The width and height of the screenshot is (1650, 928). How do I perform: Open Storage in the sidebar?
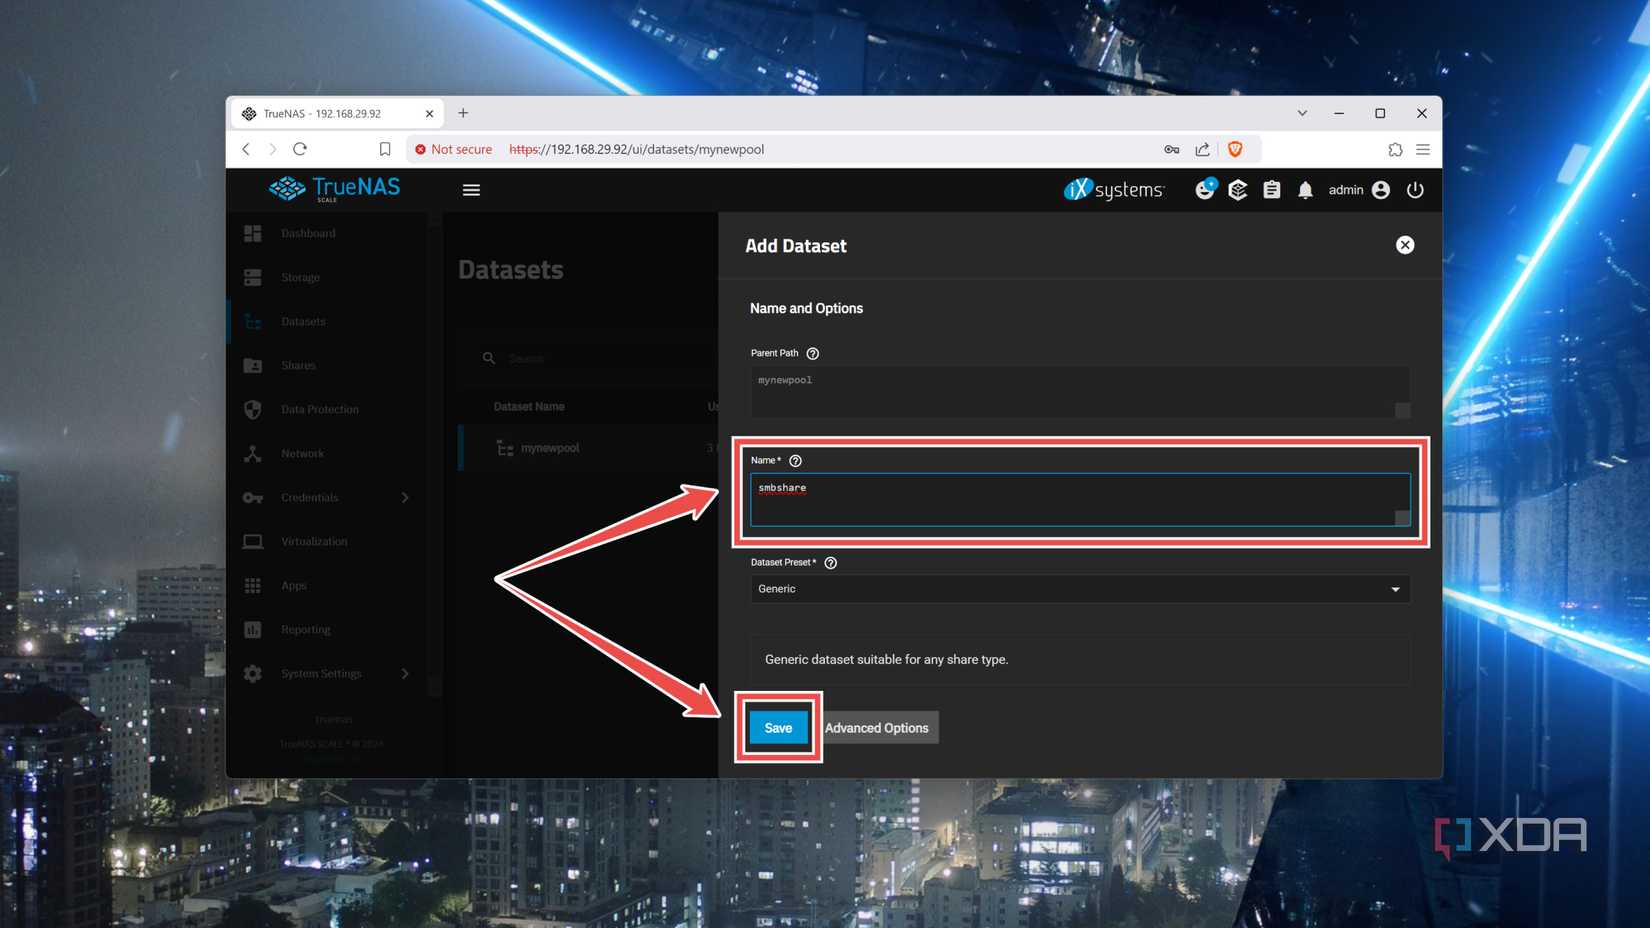[300, 277]
